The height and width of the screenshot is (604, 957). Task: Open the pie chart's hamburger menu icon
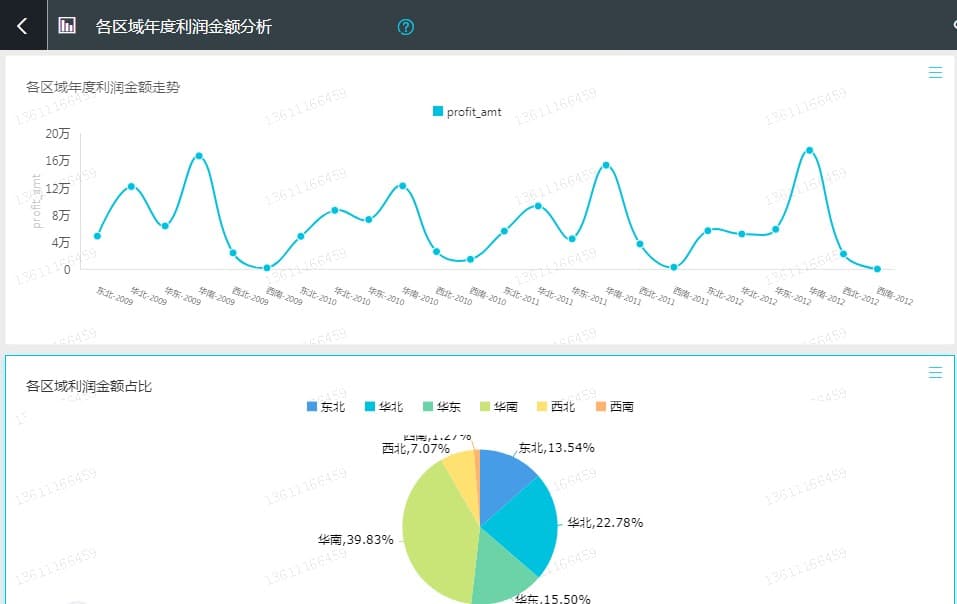tap(935, 372)
